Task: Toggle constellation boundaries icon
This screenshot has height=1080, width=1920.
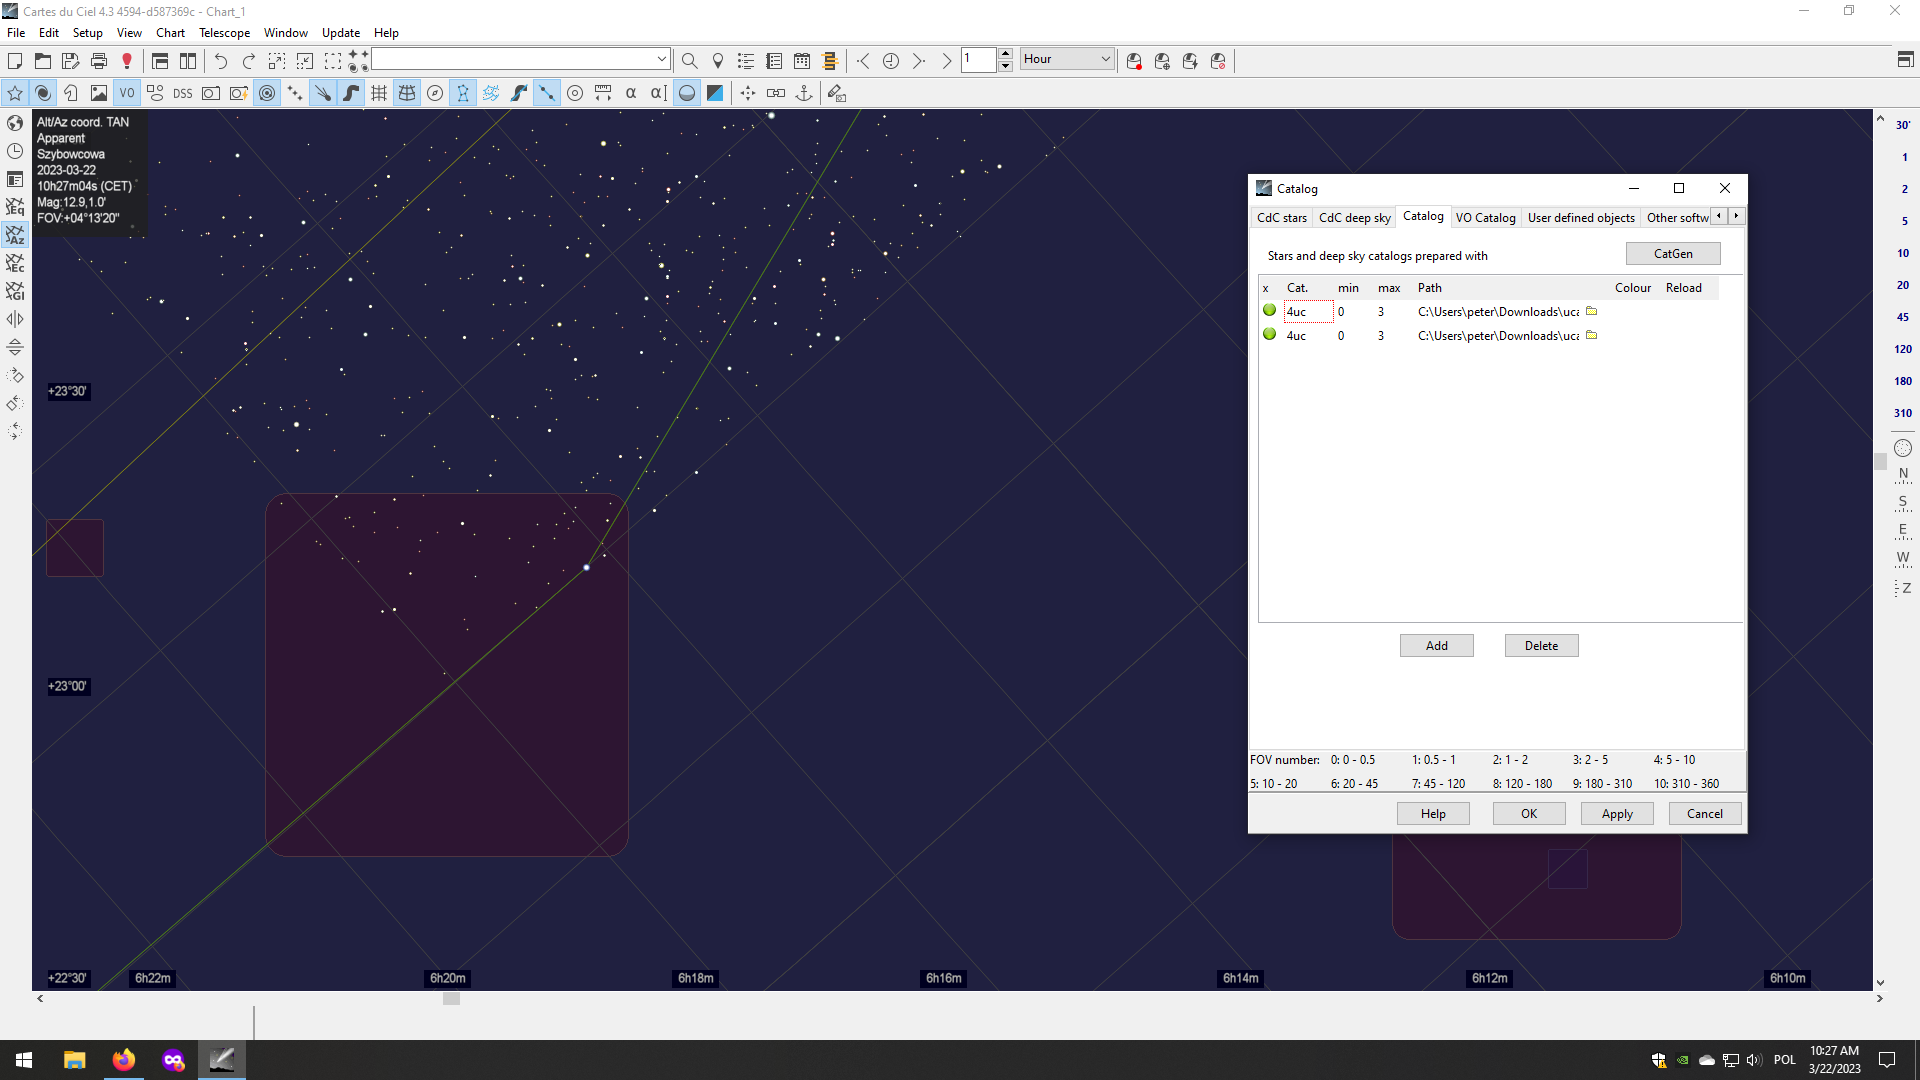Action: [x=491, y=93]
